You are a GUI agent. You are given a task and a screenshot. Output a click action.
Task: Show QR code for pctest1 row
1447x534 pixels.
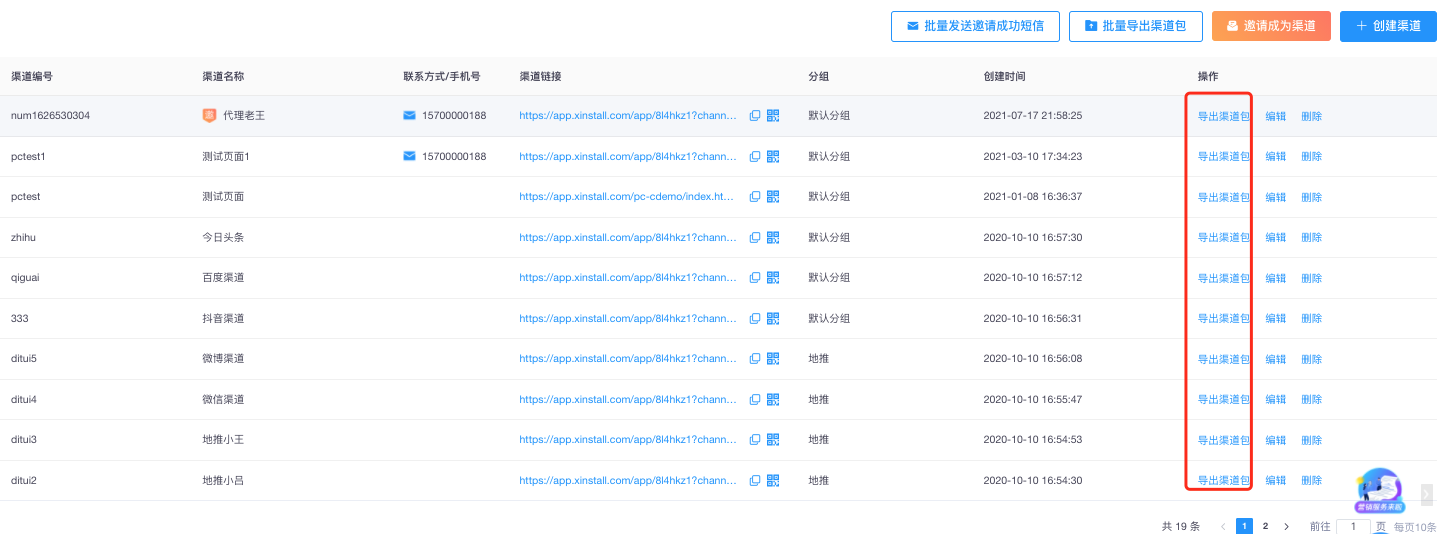tap(773, 156)
